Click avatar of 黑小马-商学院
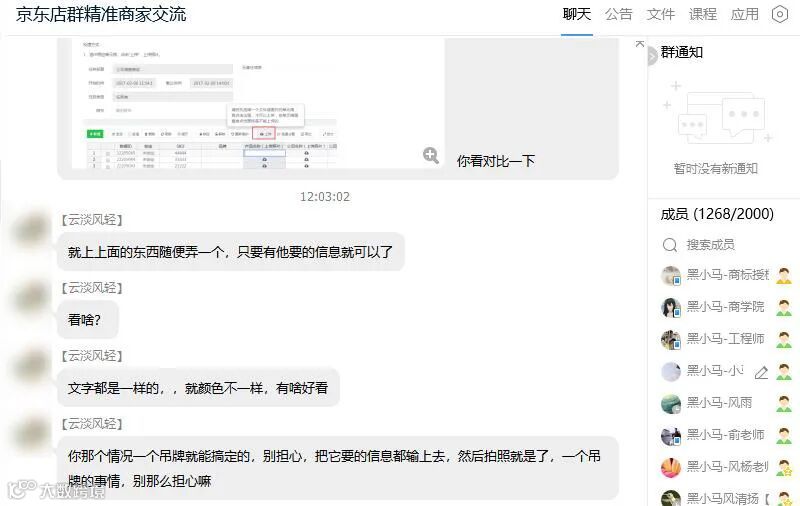The image size is (800, 506). [x=671, y=308]
